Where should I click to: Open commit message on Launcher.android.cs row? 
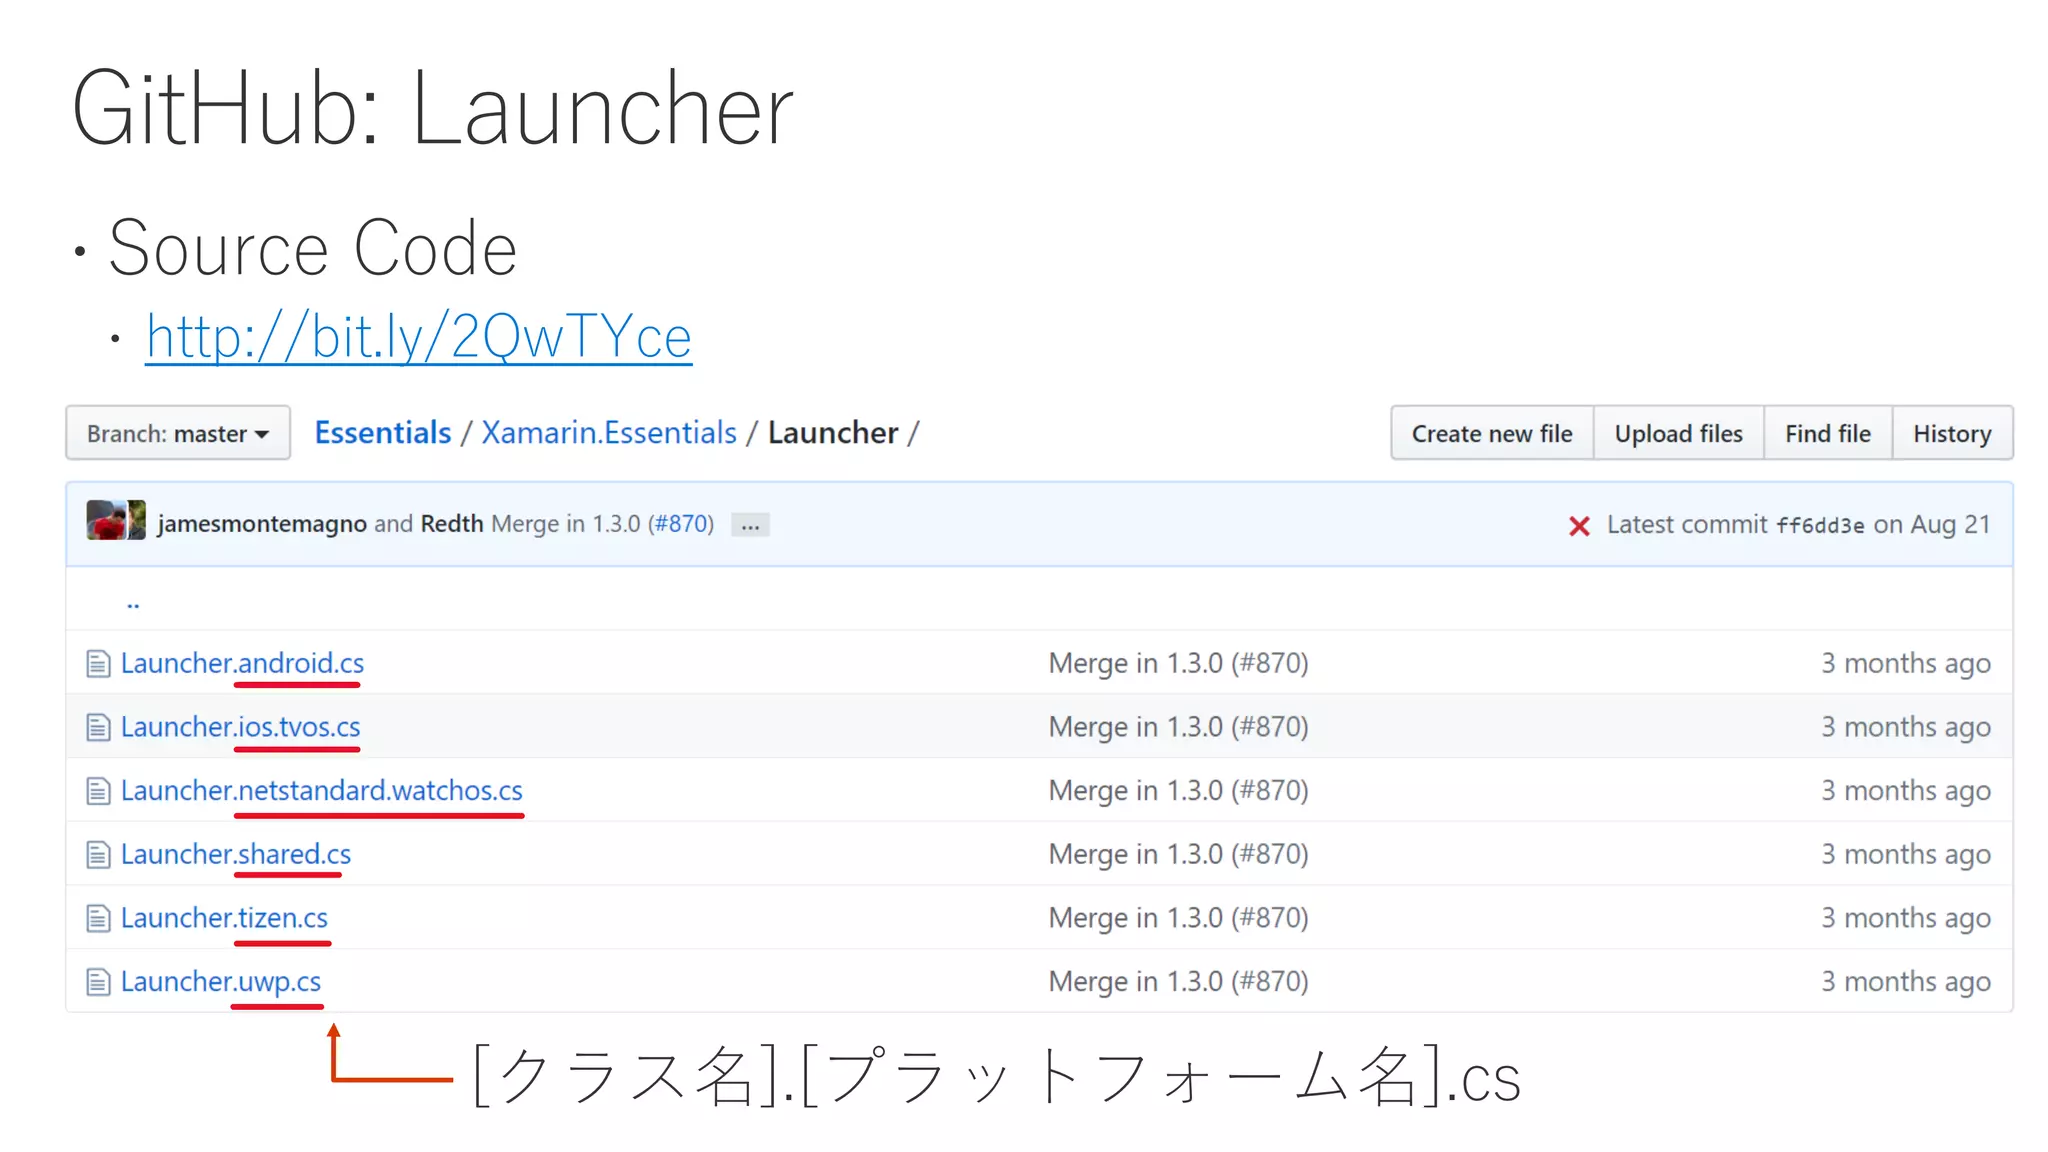(x=1178, y=663)
